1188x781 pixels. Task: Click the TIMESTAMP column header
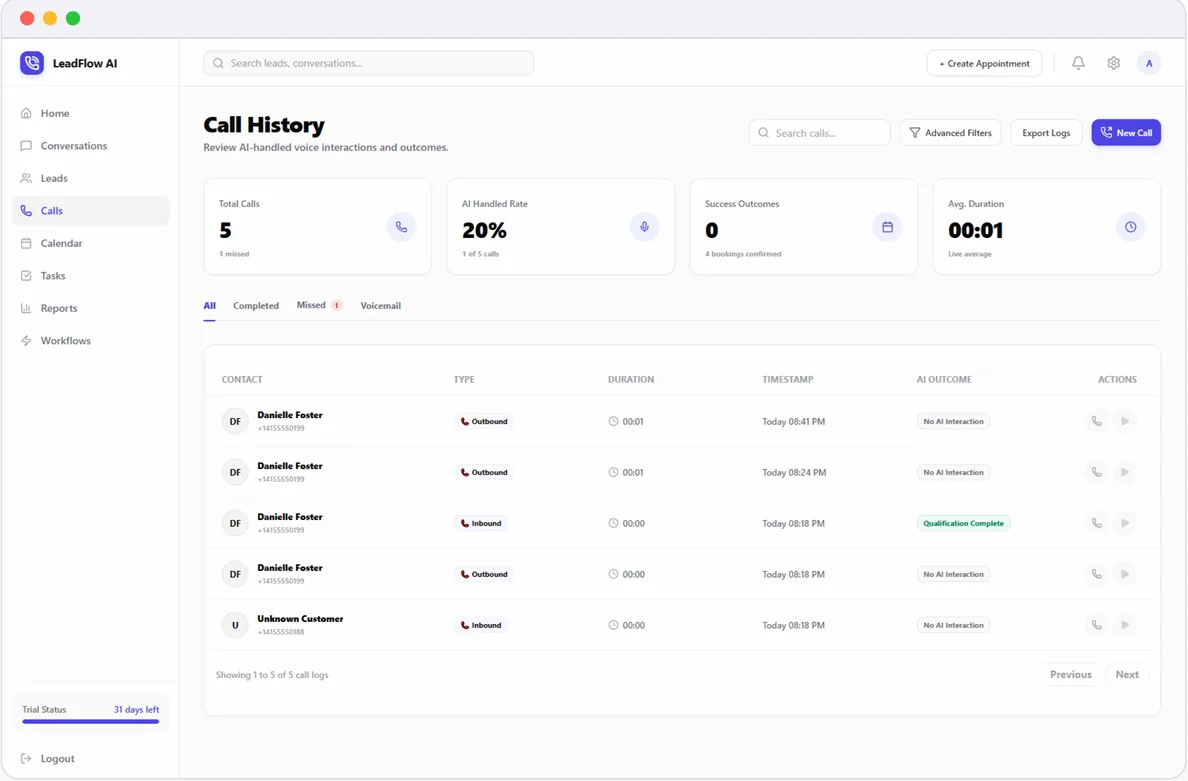tap(787, 380)
